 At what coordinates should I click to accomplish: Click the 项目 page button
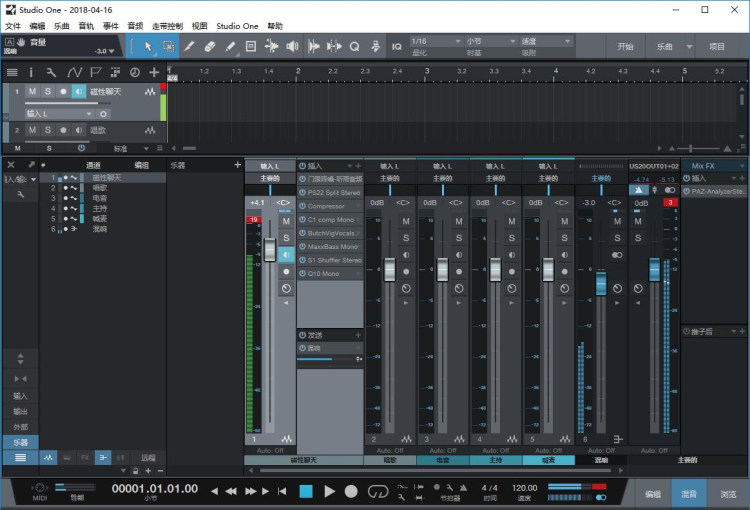click(717, 46)
